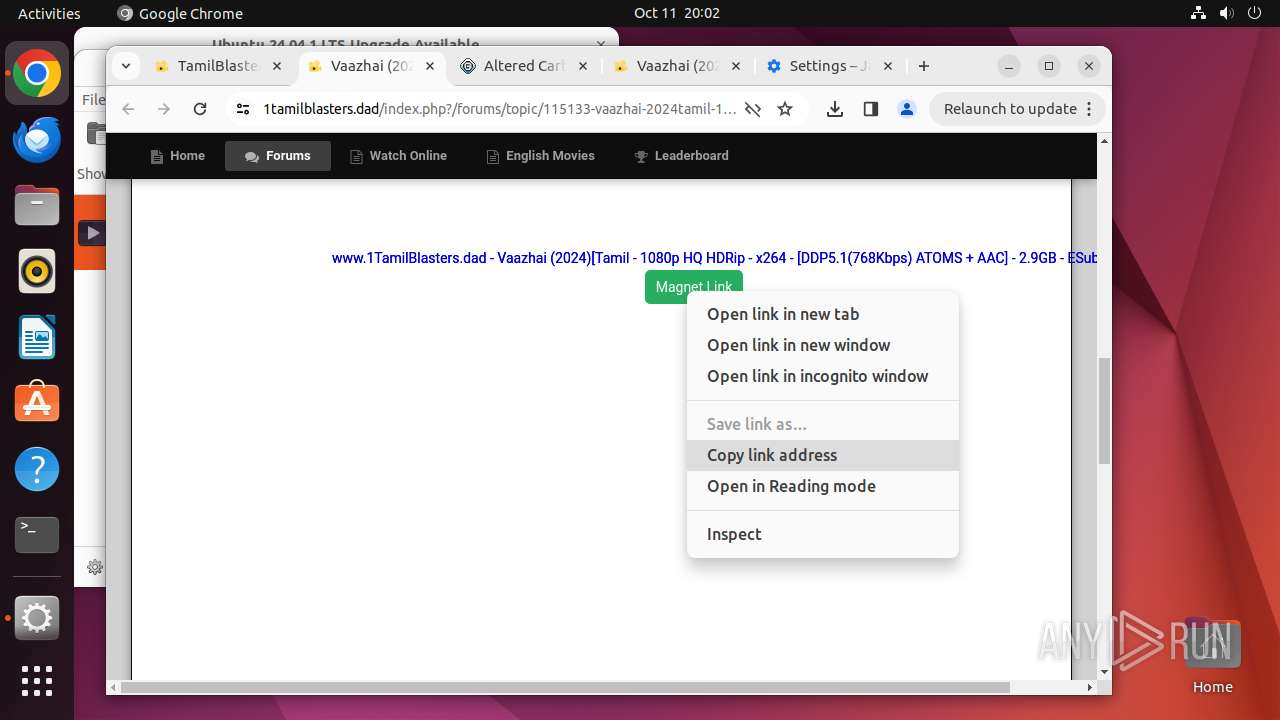Toggle Chrome side panel
The image size is (1280, 720).
(x=871, y=109)
